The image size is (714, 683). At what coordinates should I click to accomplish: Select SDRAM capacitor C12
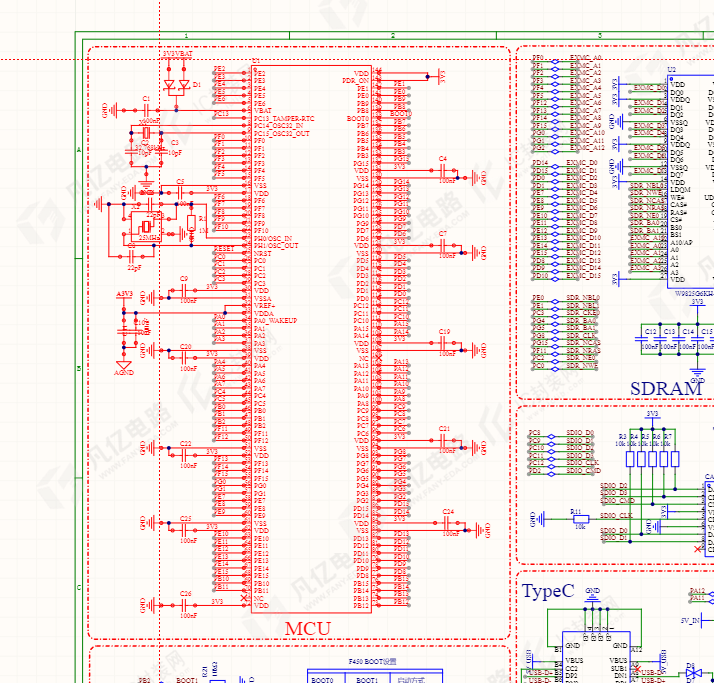641,339
